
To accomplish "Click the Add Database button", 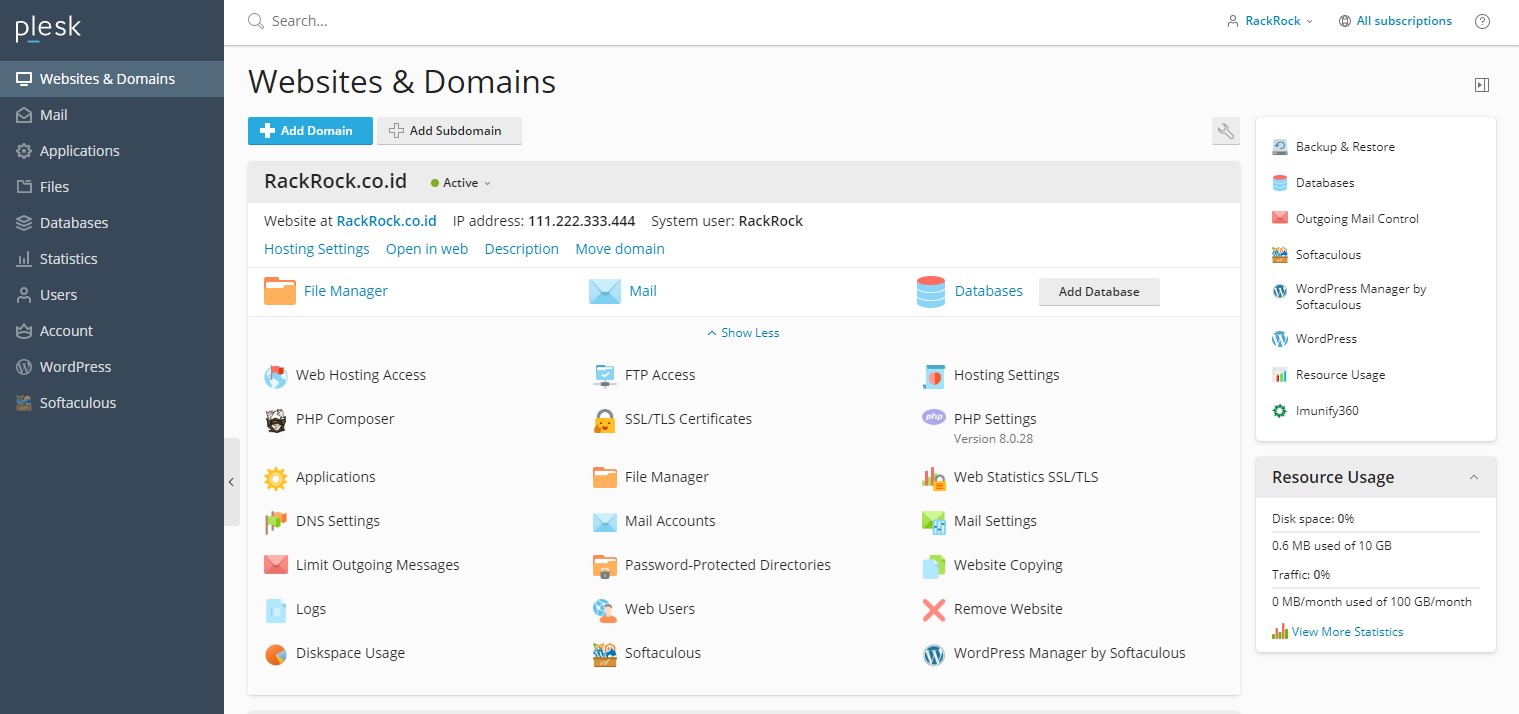I will point(1099,292).
